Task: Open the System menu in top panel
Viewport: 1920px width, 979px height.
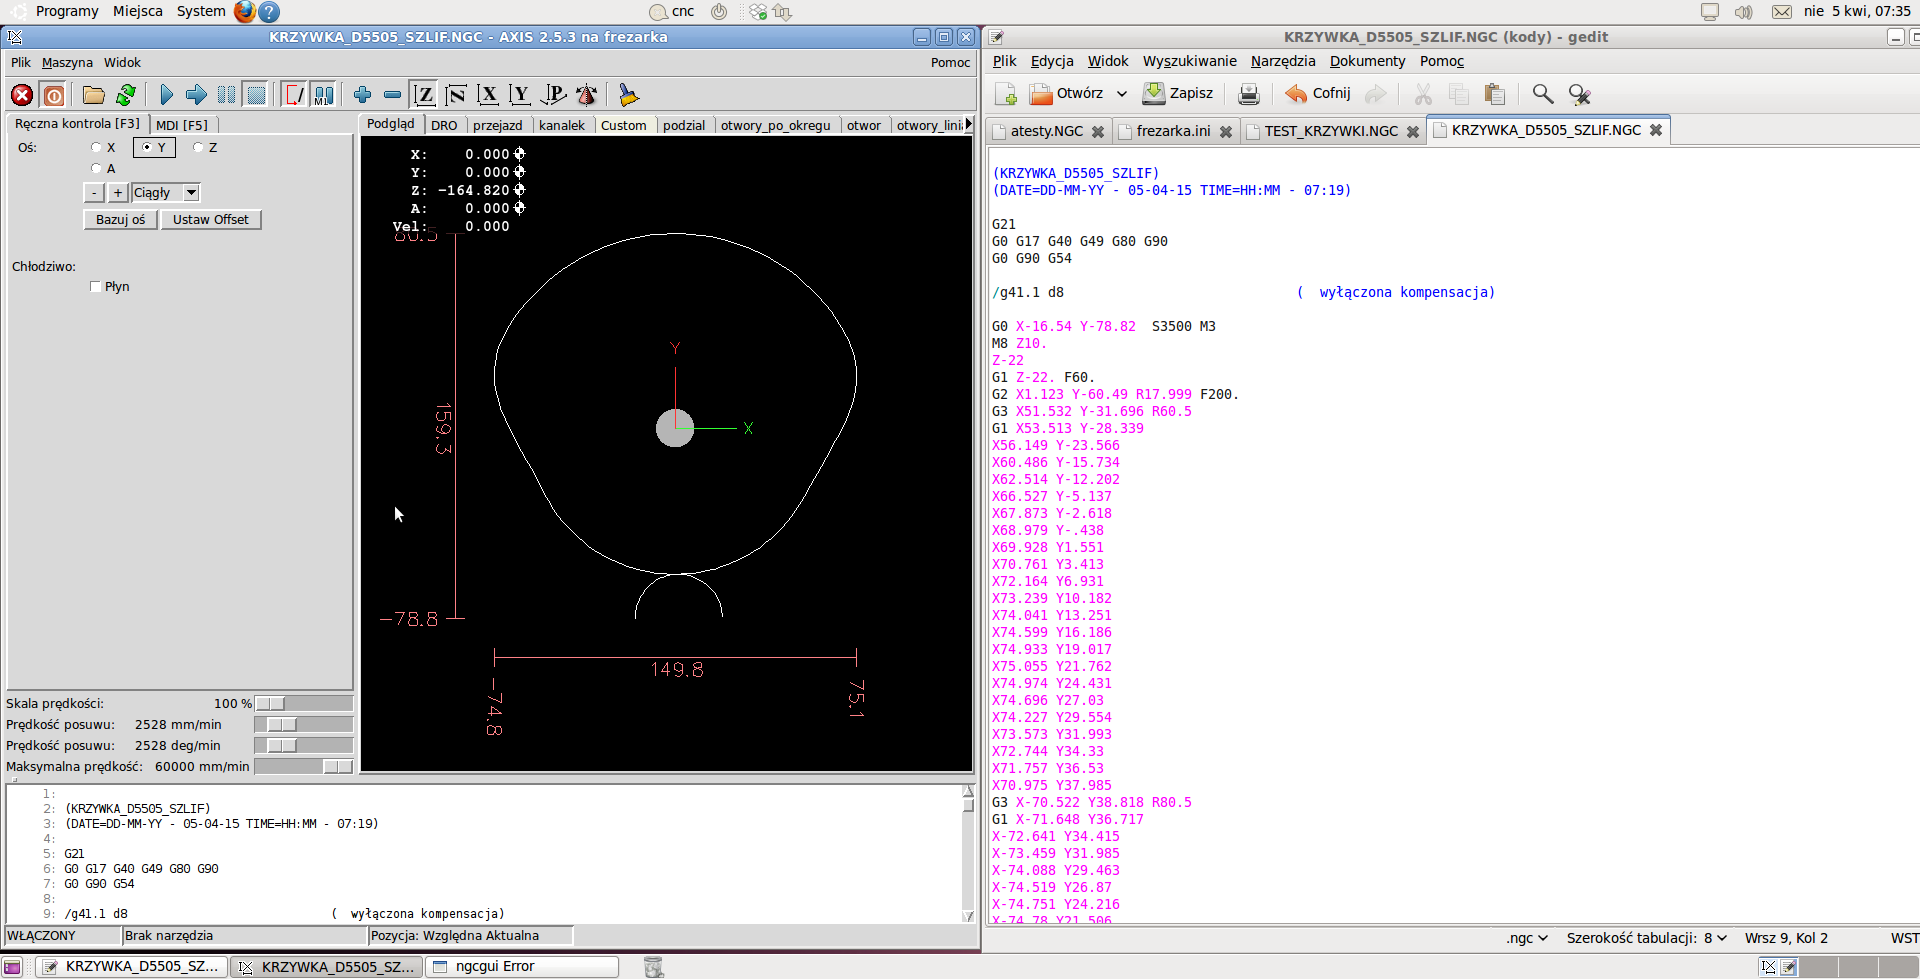Action: coord(201,11)
